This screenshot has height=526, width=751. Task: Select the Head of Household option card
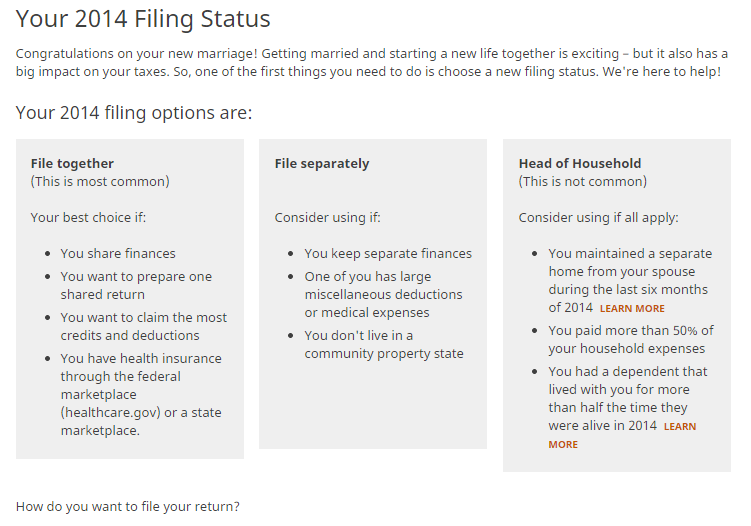[617, 305]
